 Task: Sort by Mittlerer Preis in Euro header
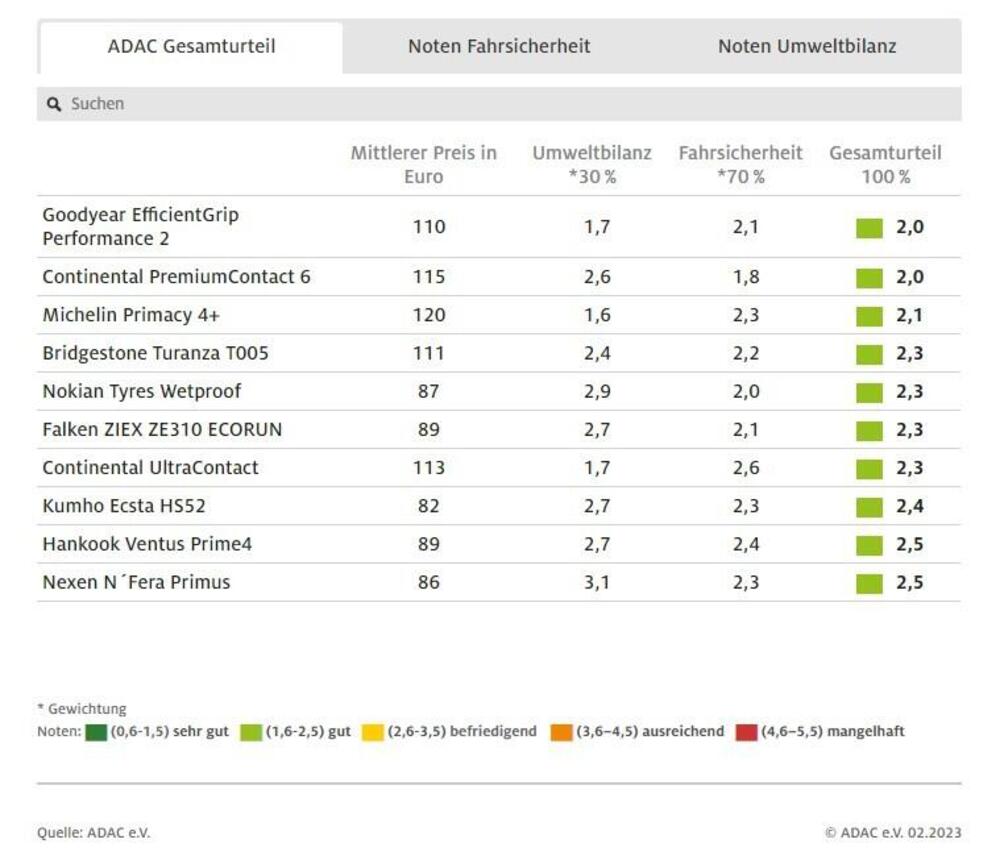(x=423, y=165)
